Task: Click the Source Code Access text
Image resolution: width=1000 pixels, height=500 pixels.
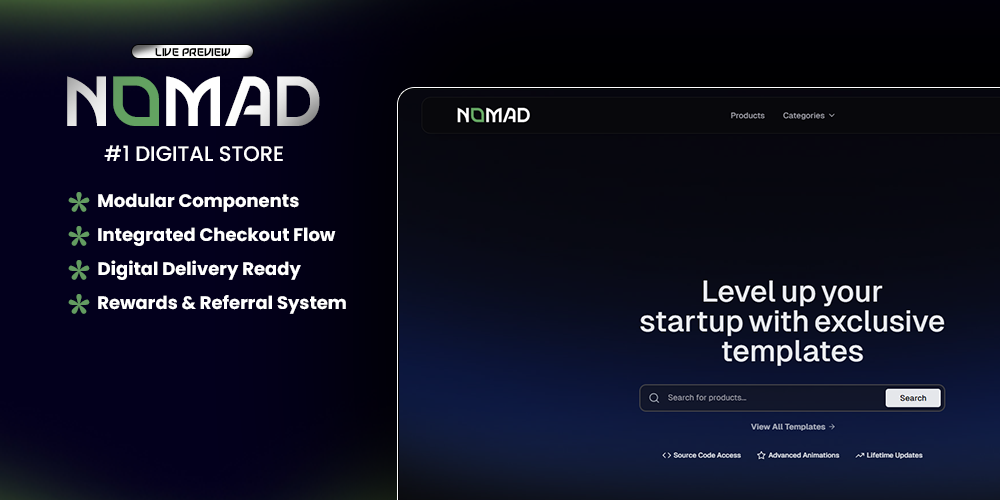Action: [707, 455]
